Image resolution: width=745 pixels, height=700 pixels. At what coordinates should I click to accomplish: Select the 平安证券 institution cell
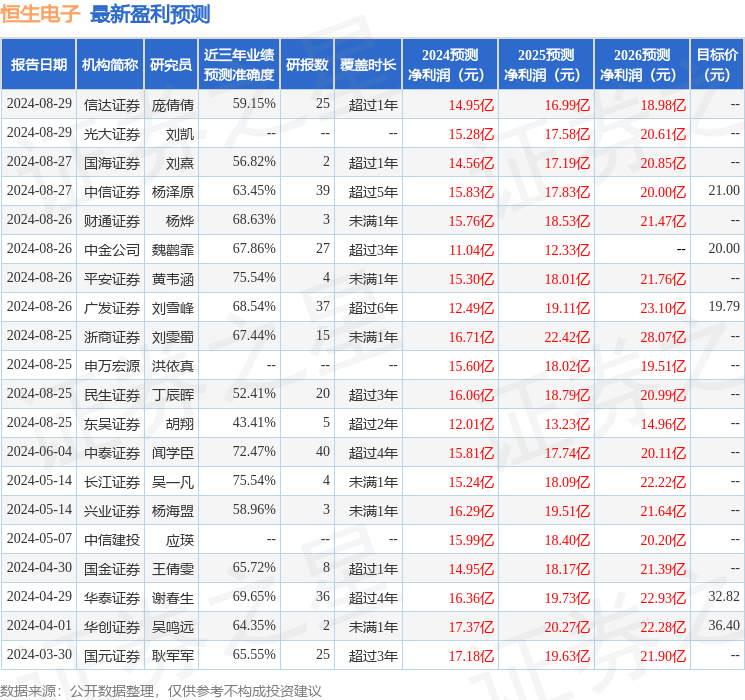pos(112,279)
